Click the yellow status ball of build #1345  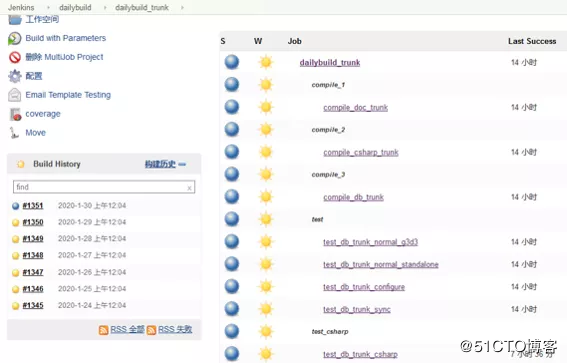pos(16,306)
